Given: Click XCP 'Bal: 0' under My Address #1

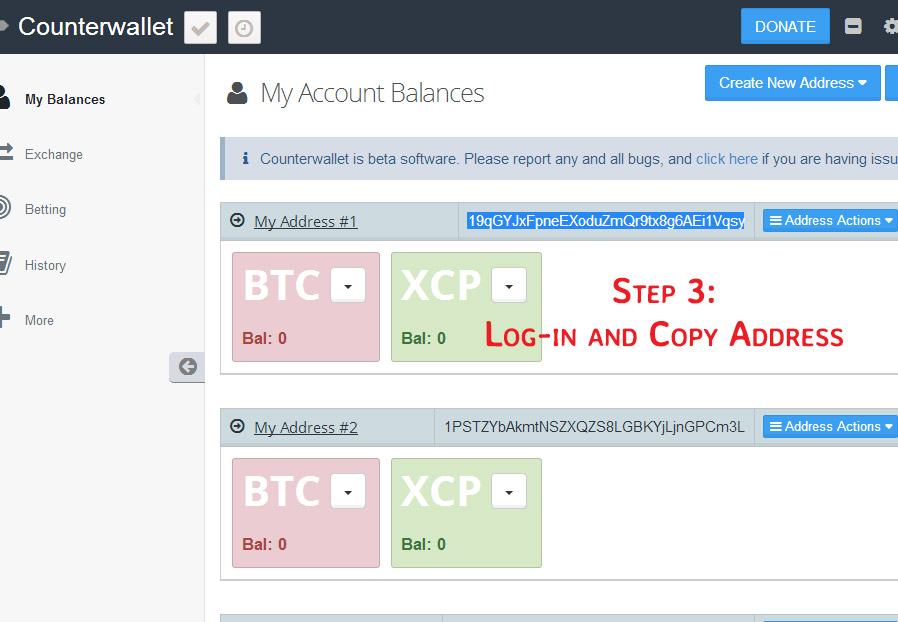Looking at the screenshot, I should click(423, 338).
